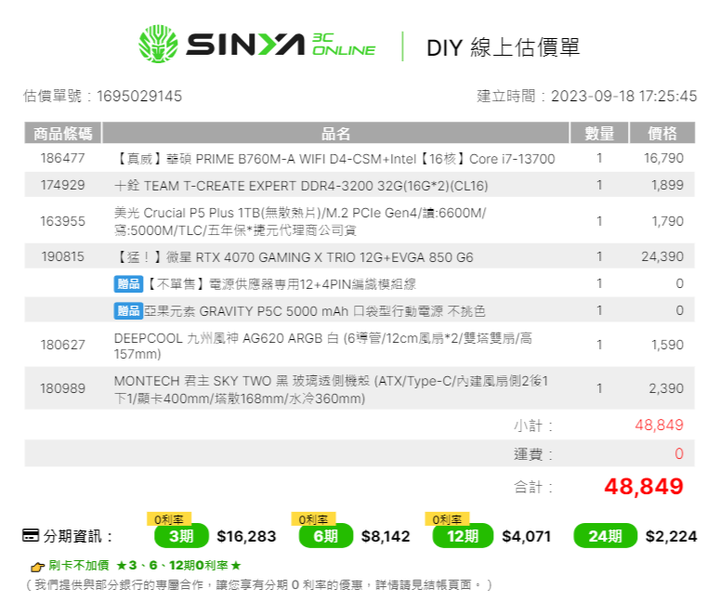Click the $16,283 installment amount

tap(247, 536)
